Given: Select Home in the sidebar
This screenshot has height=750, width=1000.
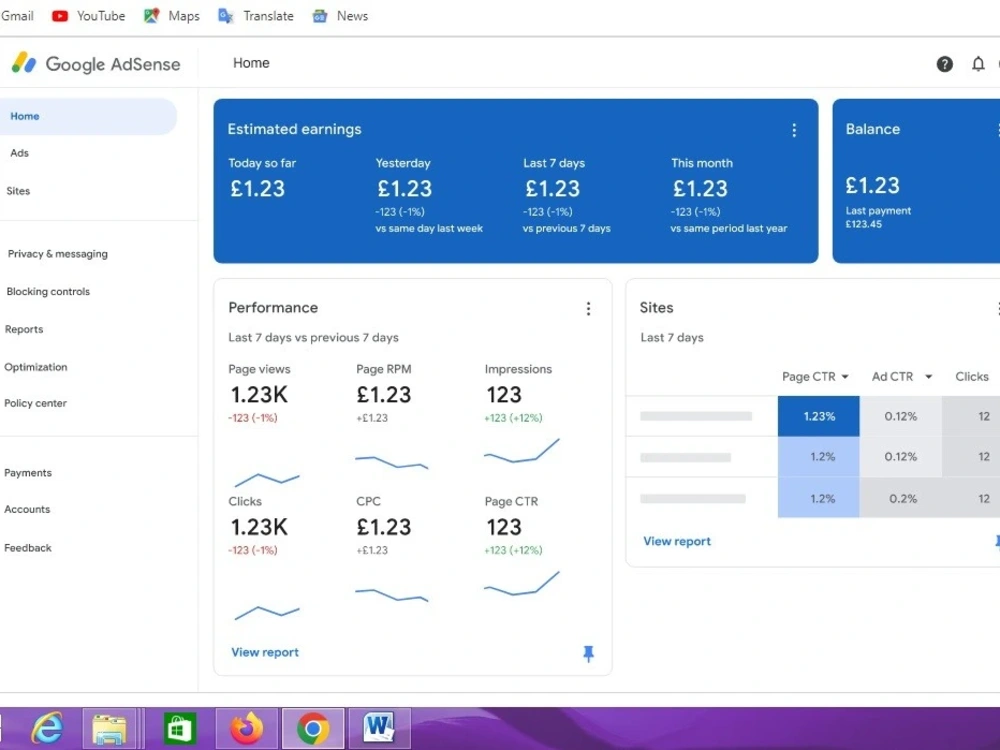Looking at the screenshot, I should (x=88, y=116).
